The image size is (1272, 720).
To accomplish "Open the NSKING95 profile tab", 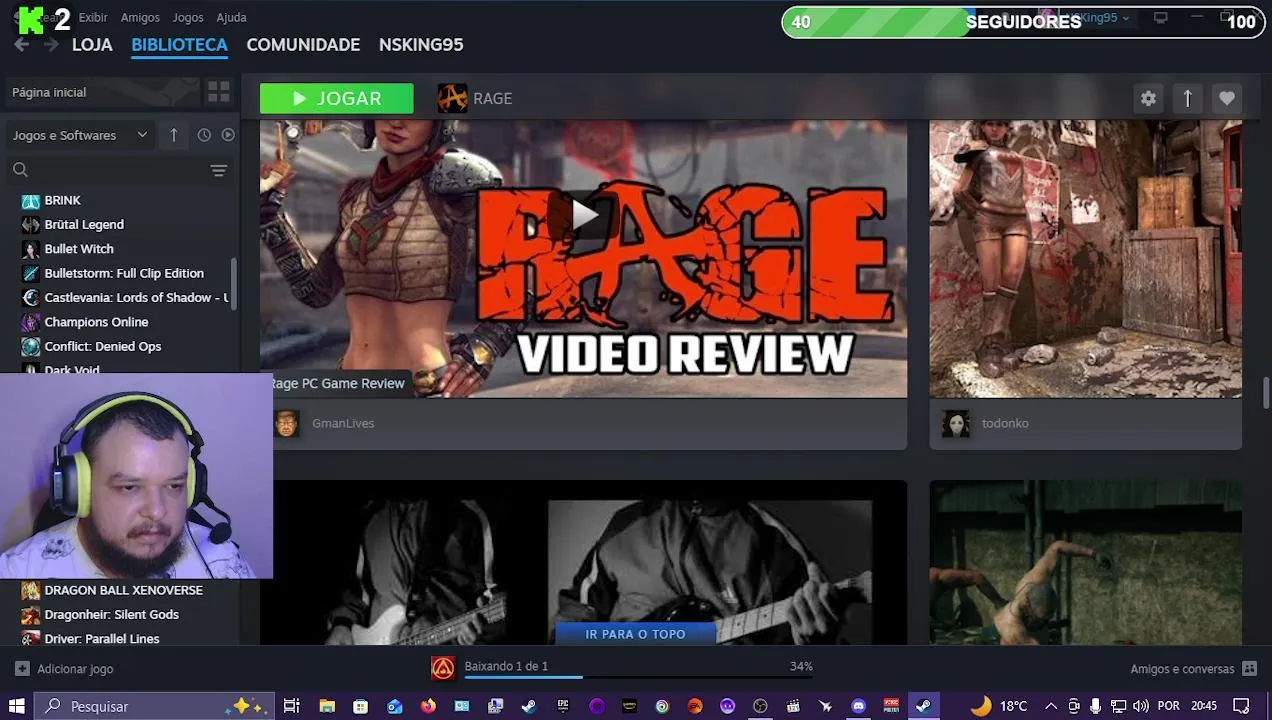I will point(421,45).
